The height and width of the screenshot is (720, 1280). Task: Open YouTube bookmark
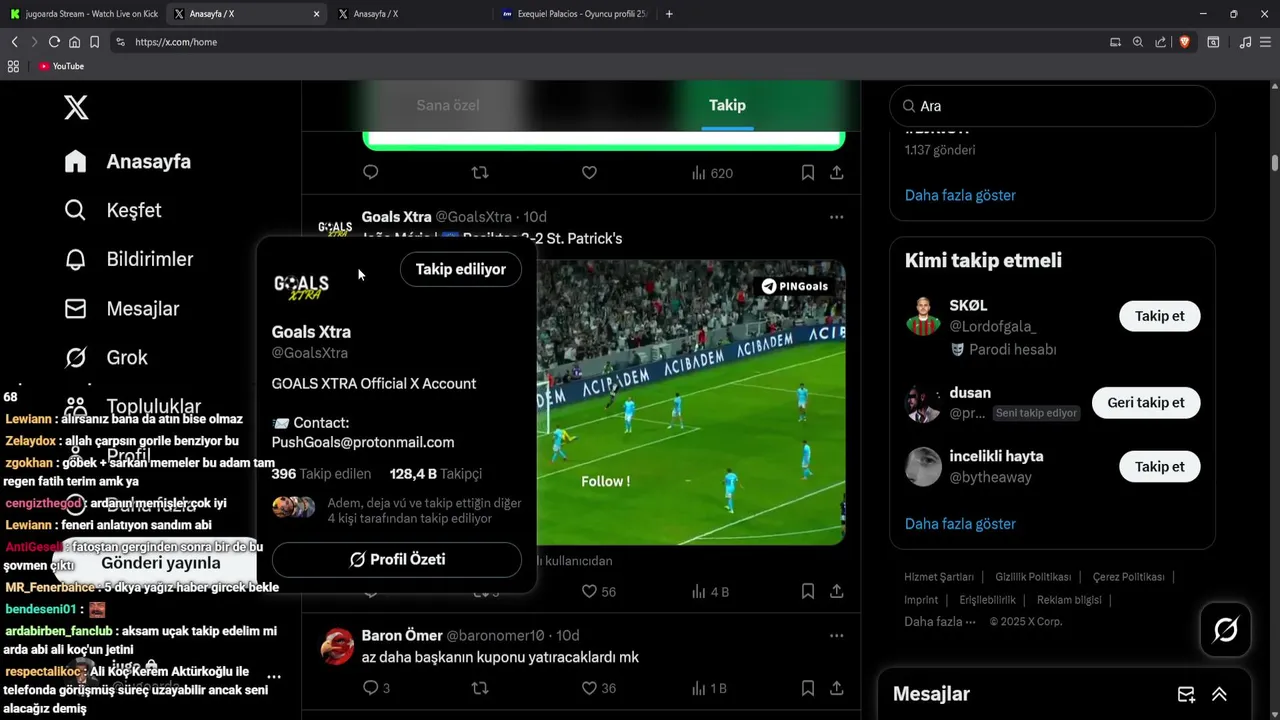(61, 66)
